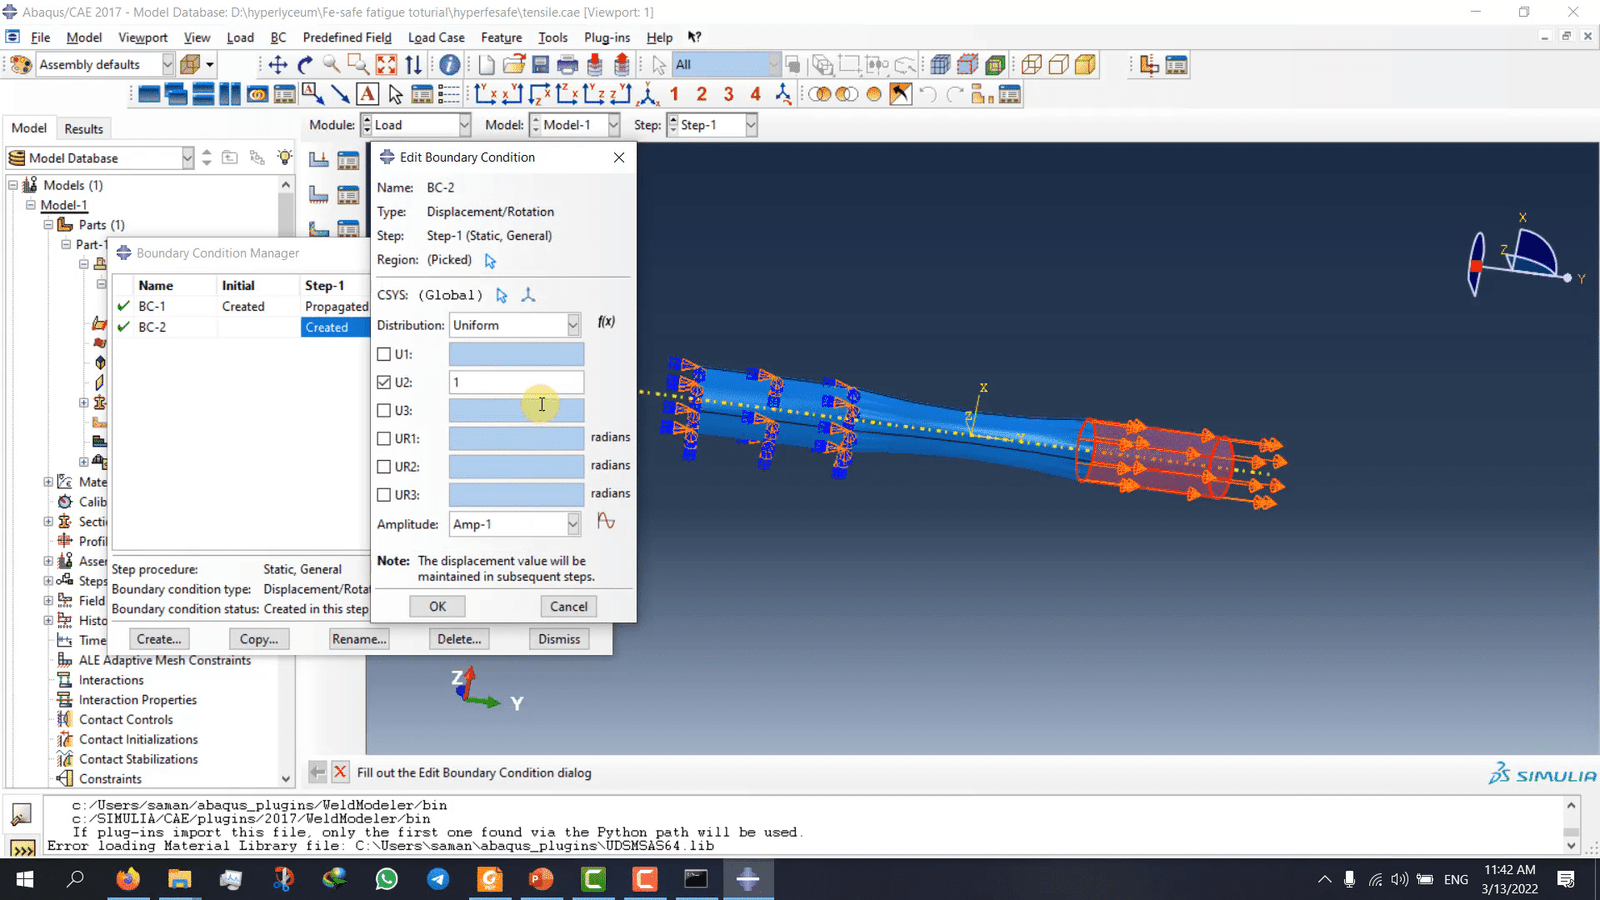Screen dimensions: 1600x900
Task: Uncheck the U2 checkbox
Action: point(384,382)
